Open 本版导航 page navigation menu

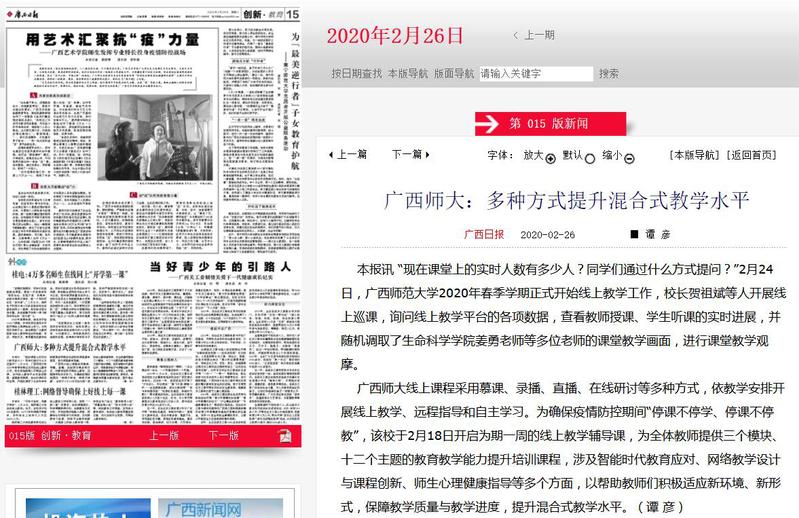point(408,73)
